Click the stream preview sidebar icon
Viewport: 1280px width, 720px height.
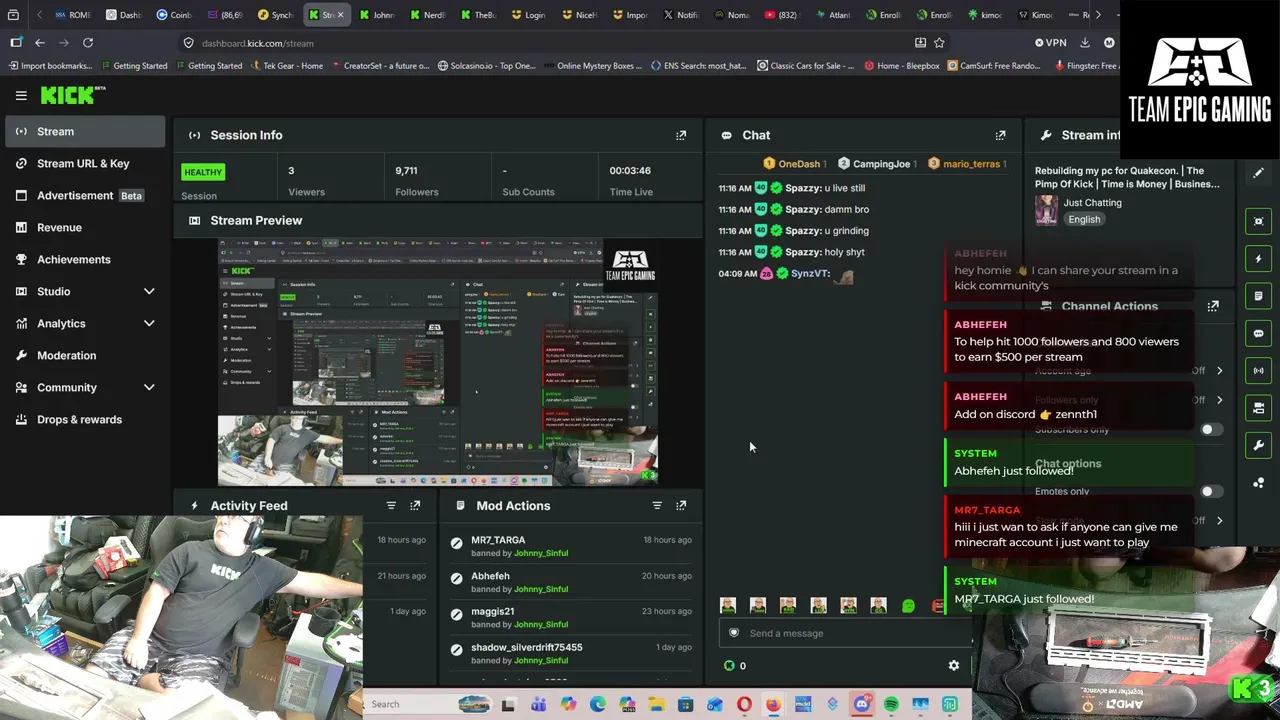(x=1259, y=221)
